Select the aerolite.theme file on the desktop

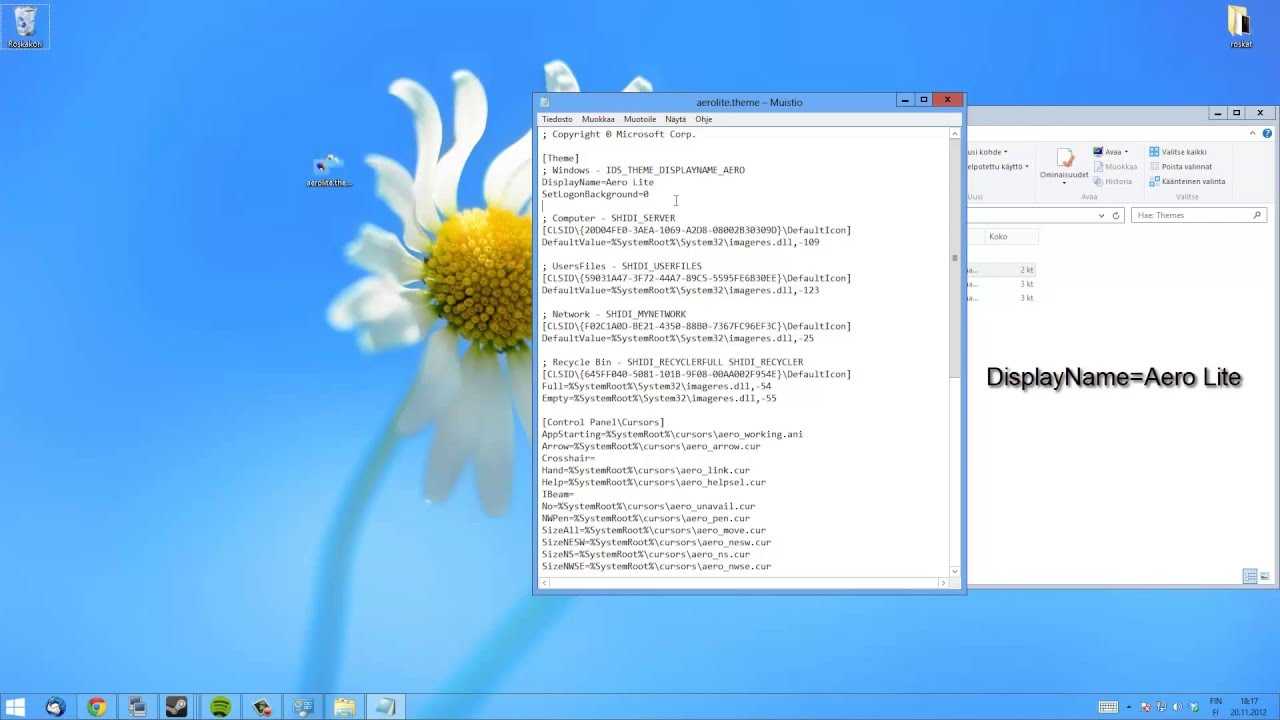[329, 171]
